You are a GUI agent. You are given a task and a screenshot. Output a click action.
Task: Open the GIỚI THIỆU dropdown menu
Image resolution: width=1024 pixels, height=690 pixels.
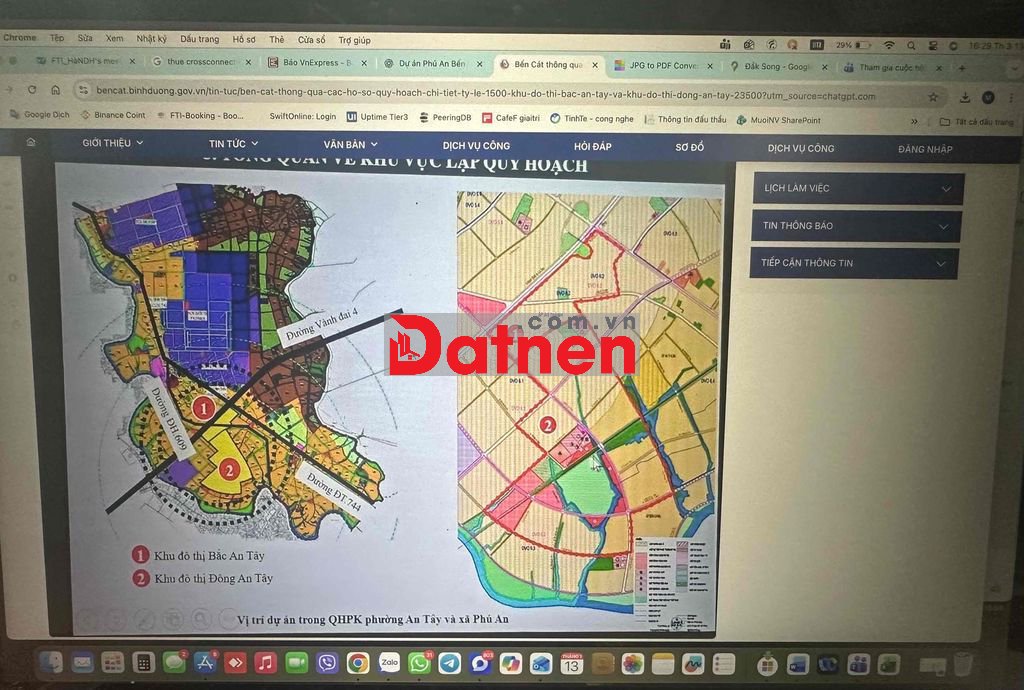(112, 143)
